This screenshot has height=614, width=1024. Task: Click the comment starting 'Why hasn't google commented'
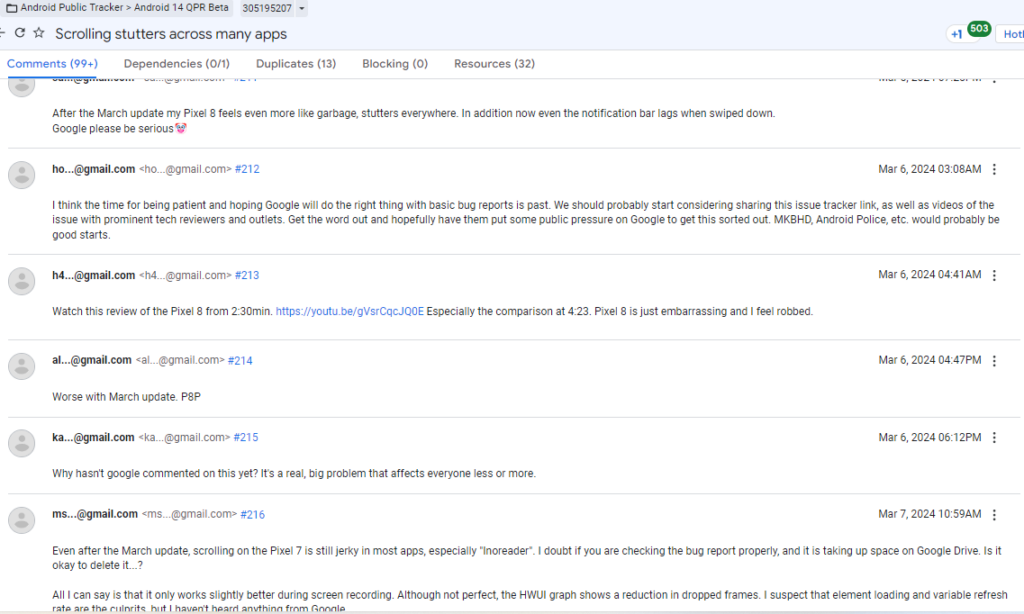pos(294,474)
